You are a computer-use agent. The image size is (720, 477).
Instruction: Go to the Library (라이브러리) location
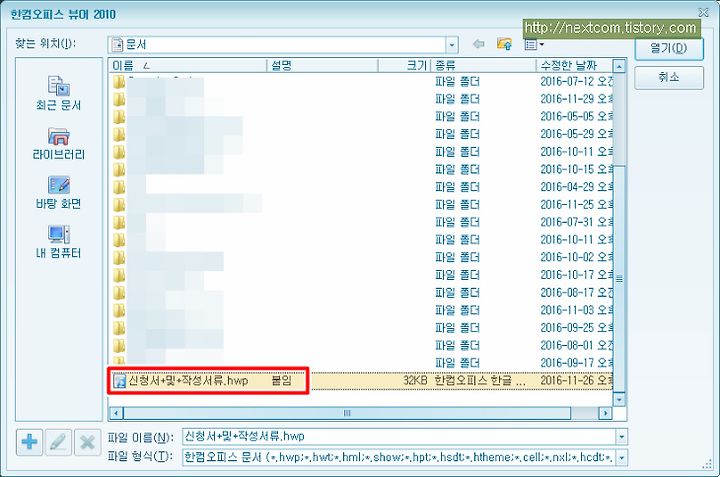pos(58,144)
